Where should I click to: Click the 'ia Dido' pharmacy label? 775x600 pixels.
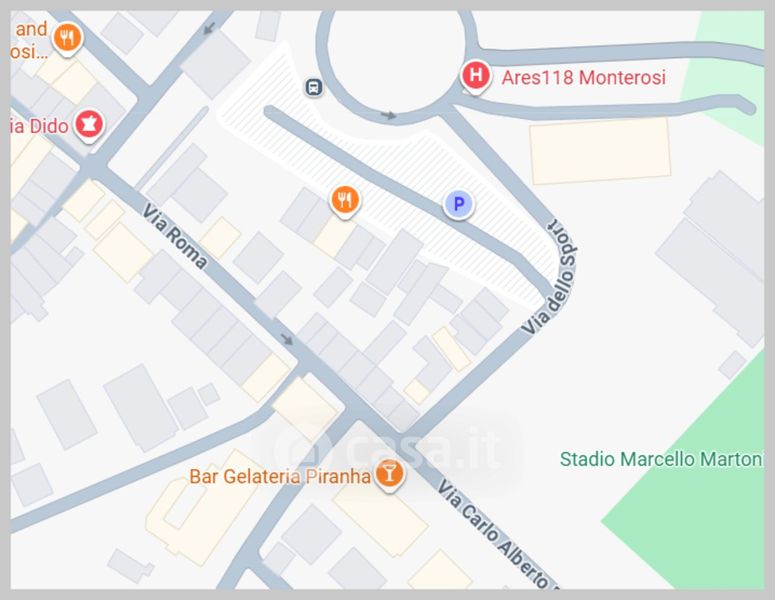pyautogui.click(x=40, y=127)
